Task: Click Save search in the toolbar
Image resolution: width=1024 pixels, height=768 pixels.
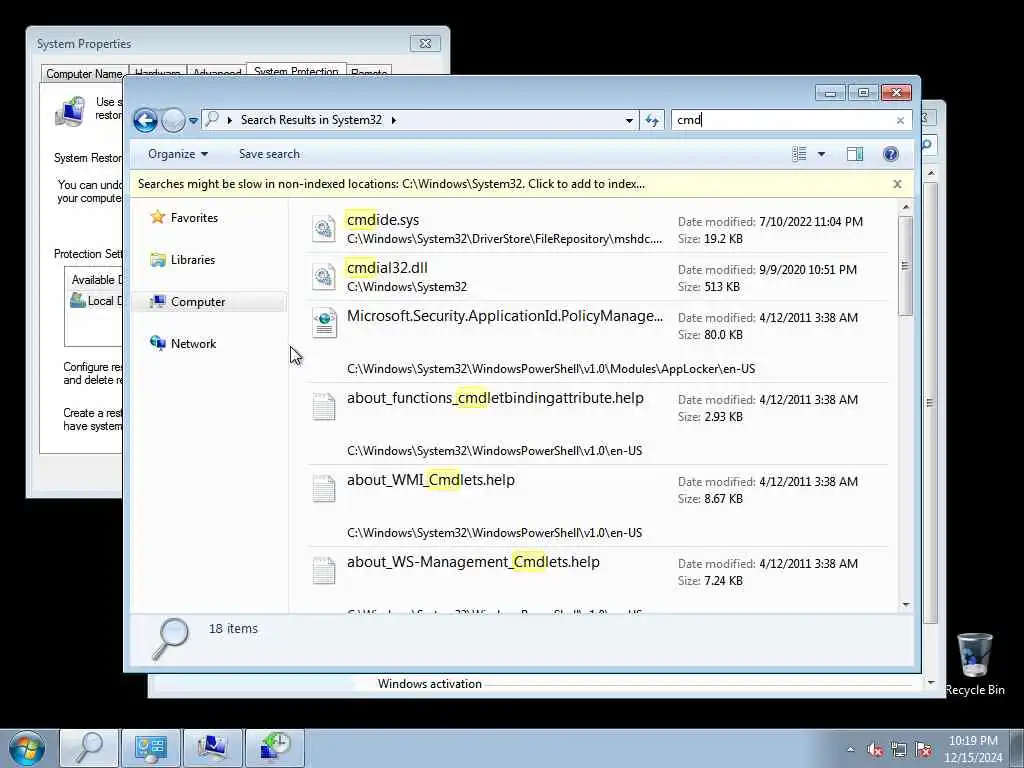Action: pyautogui.click(x=269, y=154)
